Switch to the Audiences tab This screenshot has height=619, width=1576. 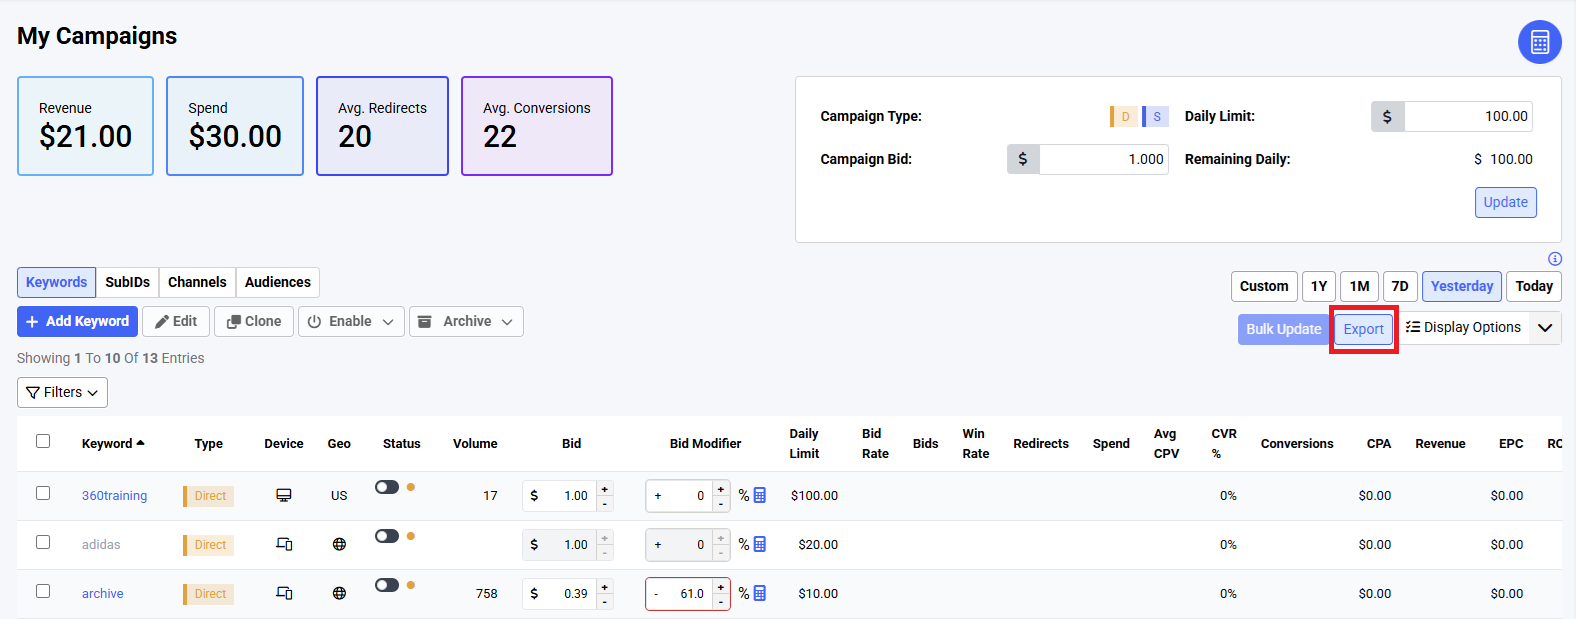pos(277,283)
